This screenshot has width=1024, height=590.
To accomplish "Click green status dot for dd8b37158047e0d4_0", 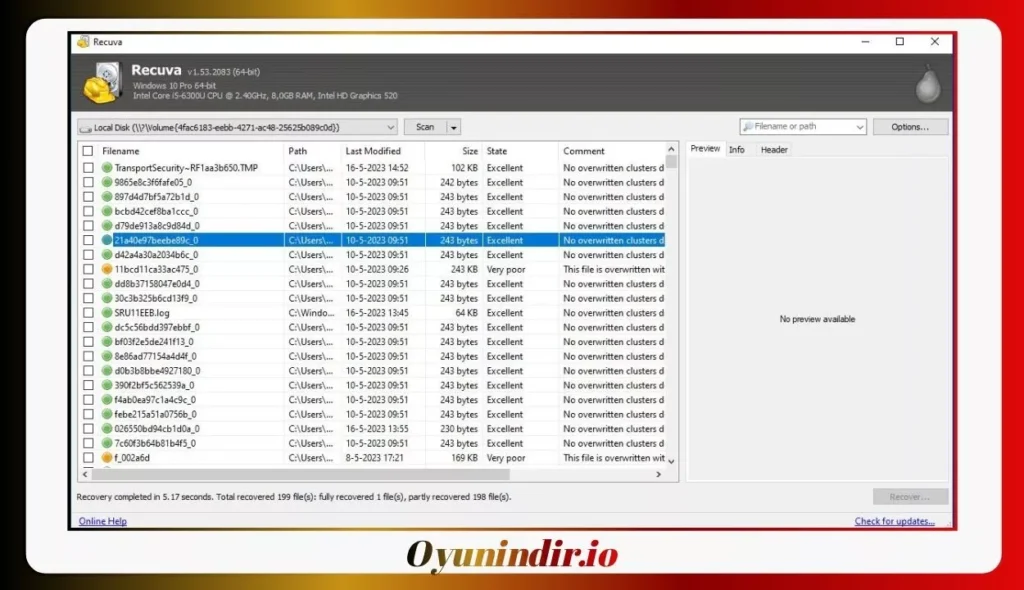I will tap(107, 284).
